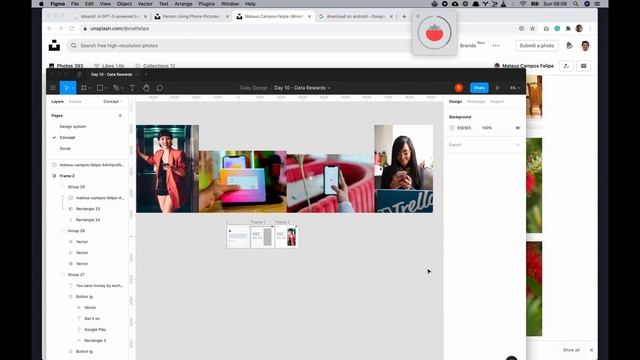This screenshot has width=640, height=360.
Task: Click the message envelope button on Unsplash profile
Action: click(x=584, y=66)
